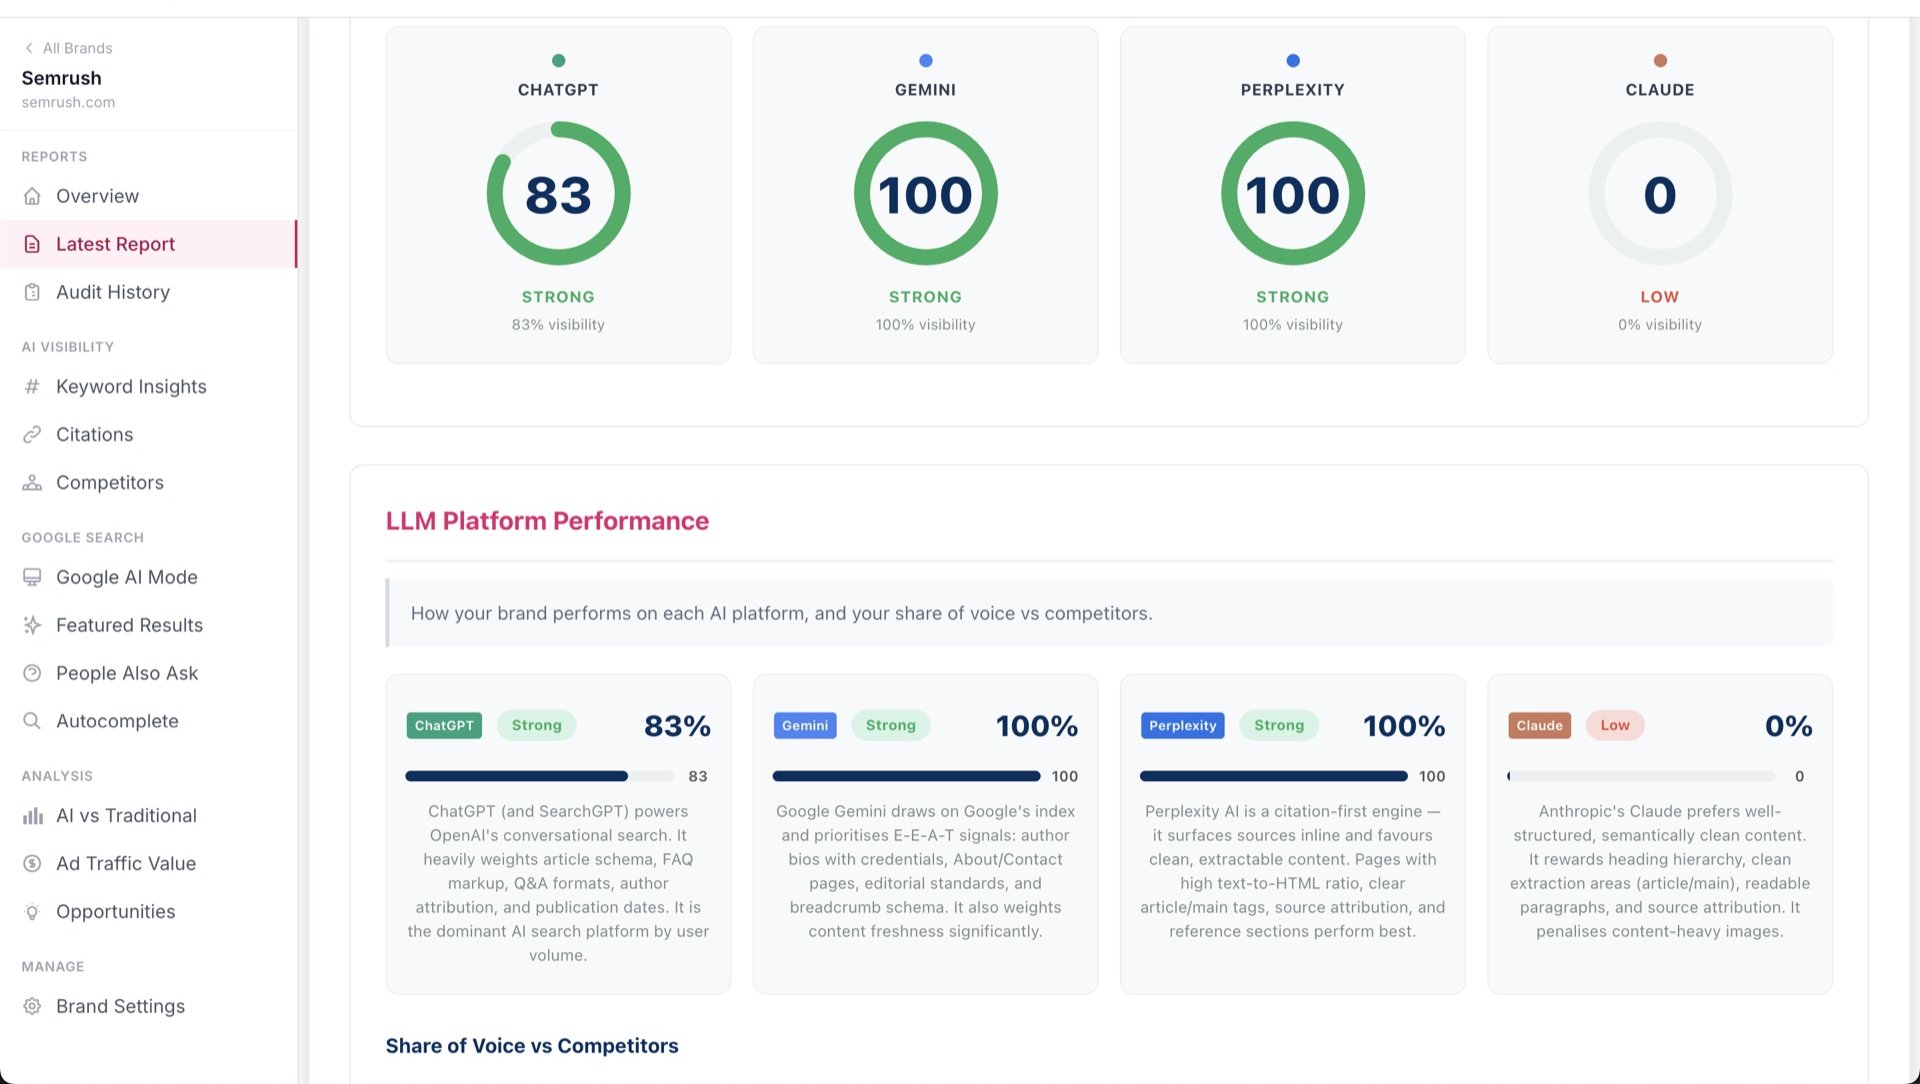Click the blue Perplexity platform badge
This screenshot has height=1084, width=1920.
(x=1182, y=726)
